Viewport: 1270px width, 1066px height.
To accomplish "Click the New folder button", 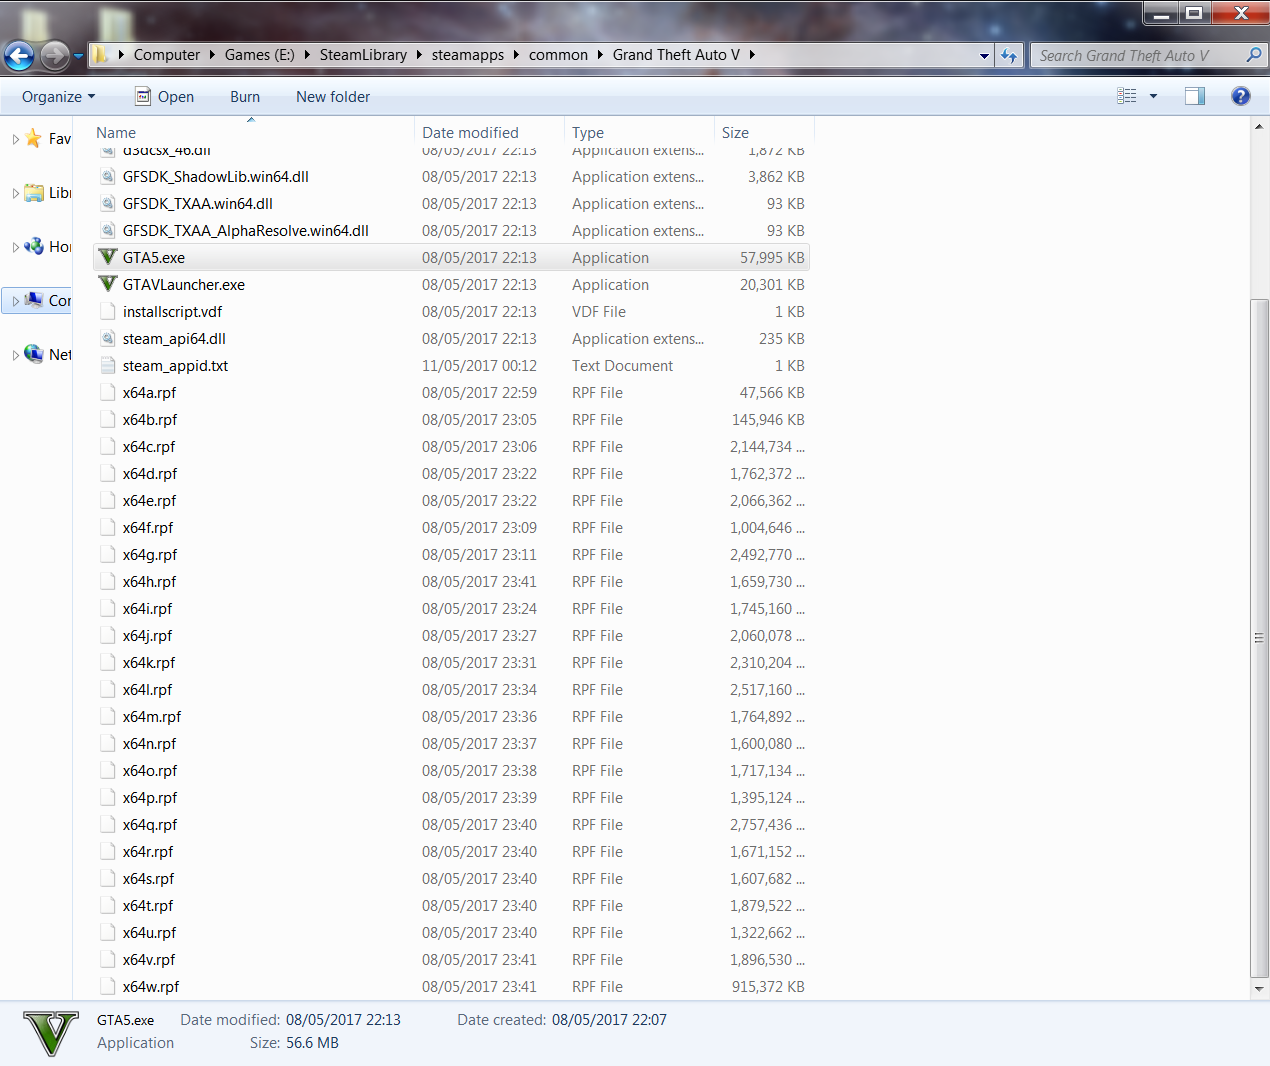I will [x=333, y=97].
